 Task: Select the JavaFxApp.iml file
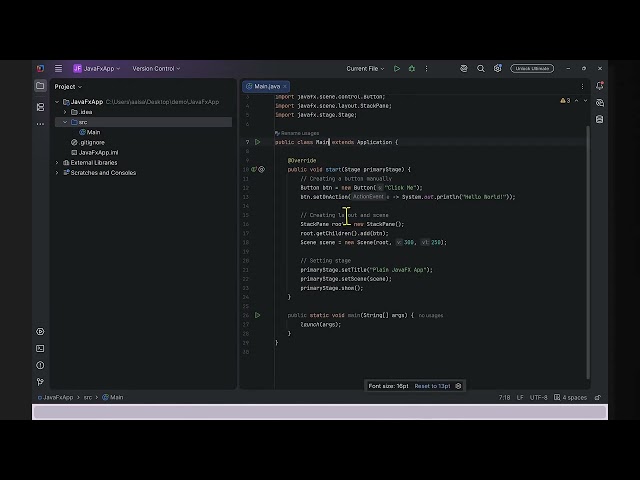tap(95, 152)
